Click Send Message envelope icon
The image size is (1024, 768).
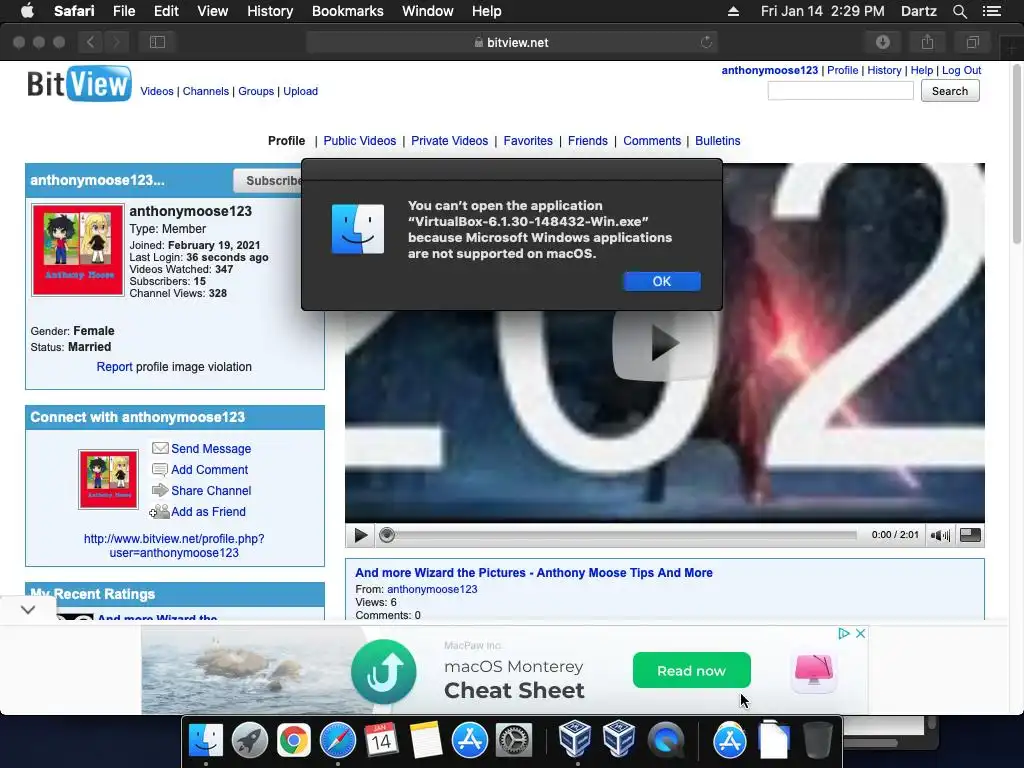[x=160, y=449]
